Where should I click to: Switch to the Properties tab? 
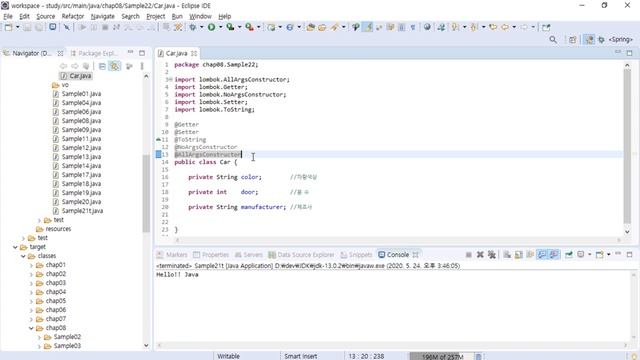tap(211, 255)
